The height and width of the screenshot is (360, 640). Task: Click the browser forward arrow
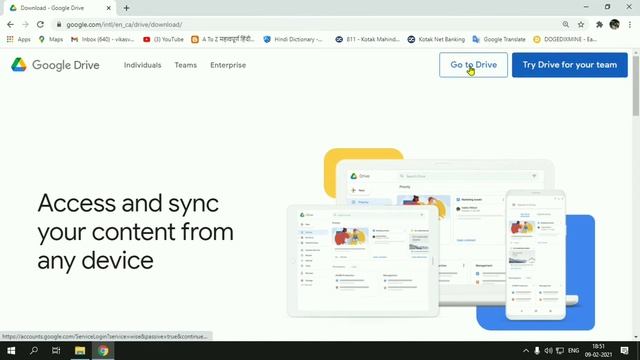(25, 24)
